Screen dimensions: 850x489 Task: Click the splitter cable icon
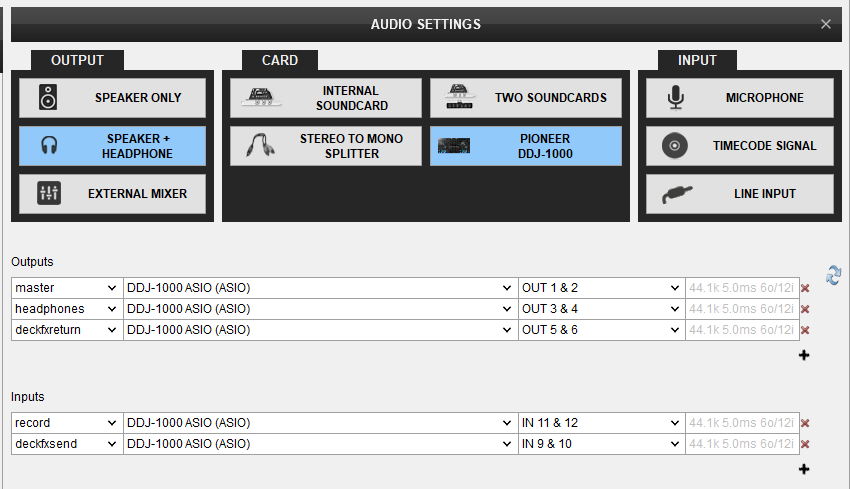pos(260,145)
